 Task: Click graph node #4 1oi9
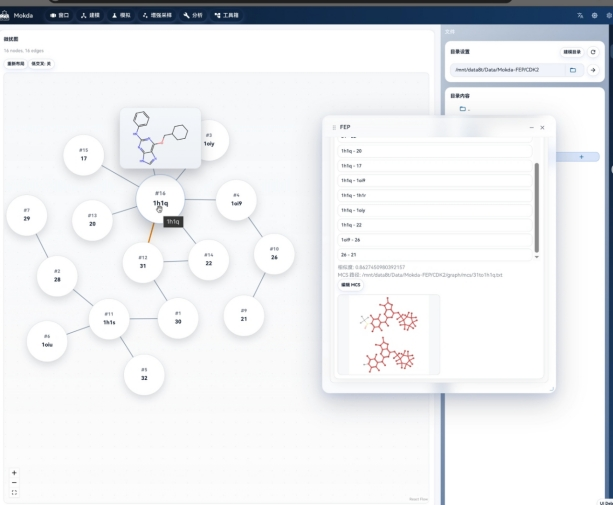tap(236, 200)
